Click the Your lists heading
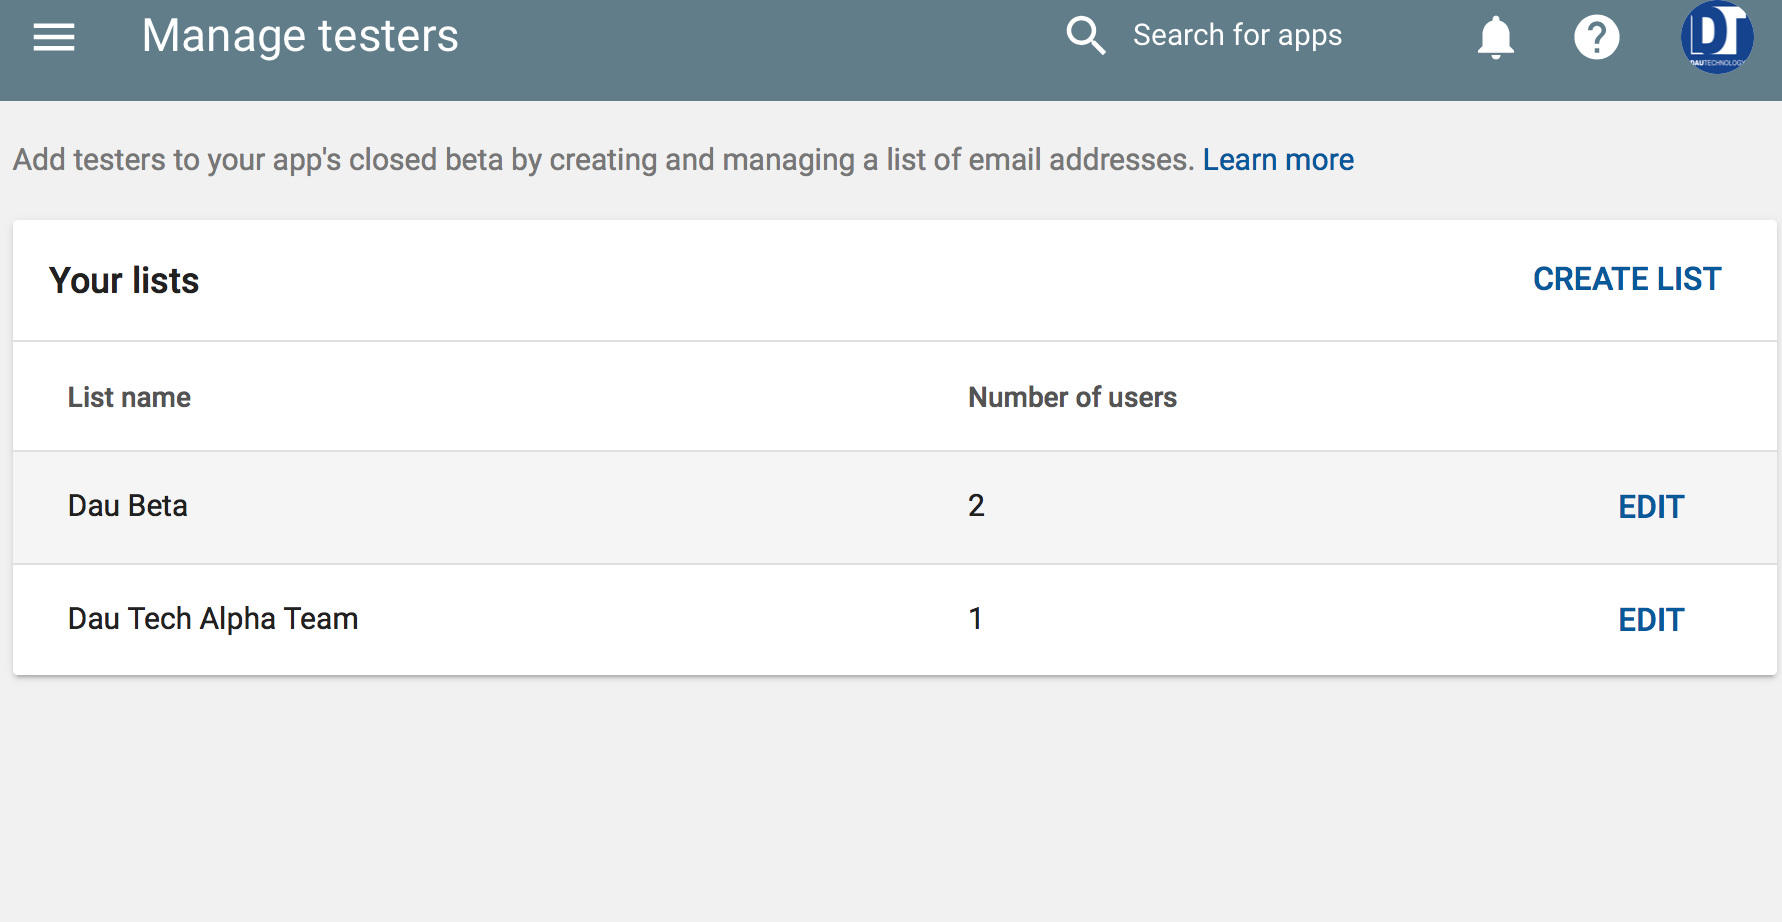The width and height of the screenshot is (1782, 922). [124, 281]
